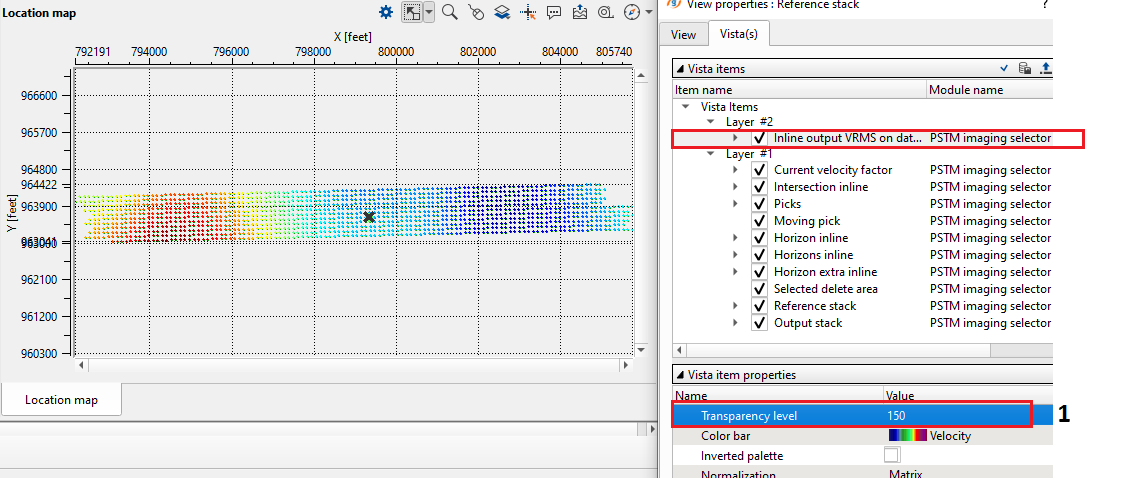Toggle the Picks item checkbox
Viewport: 1127px width, 478px height.
759,204
